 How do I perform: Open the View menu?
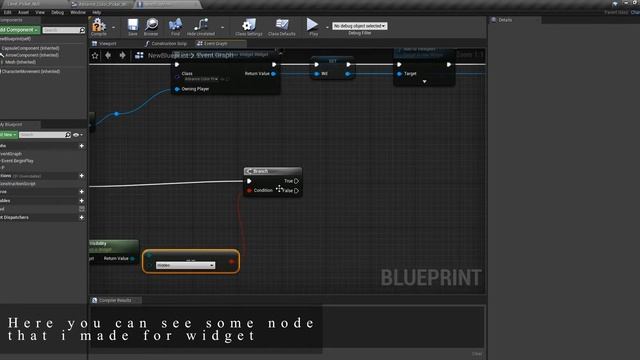point(40,13)
